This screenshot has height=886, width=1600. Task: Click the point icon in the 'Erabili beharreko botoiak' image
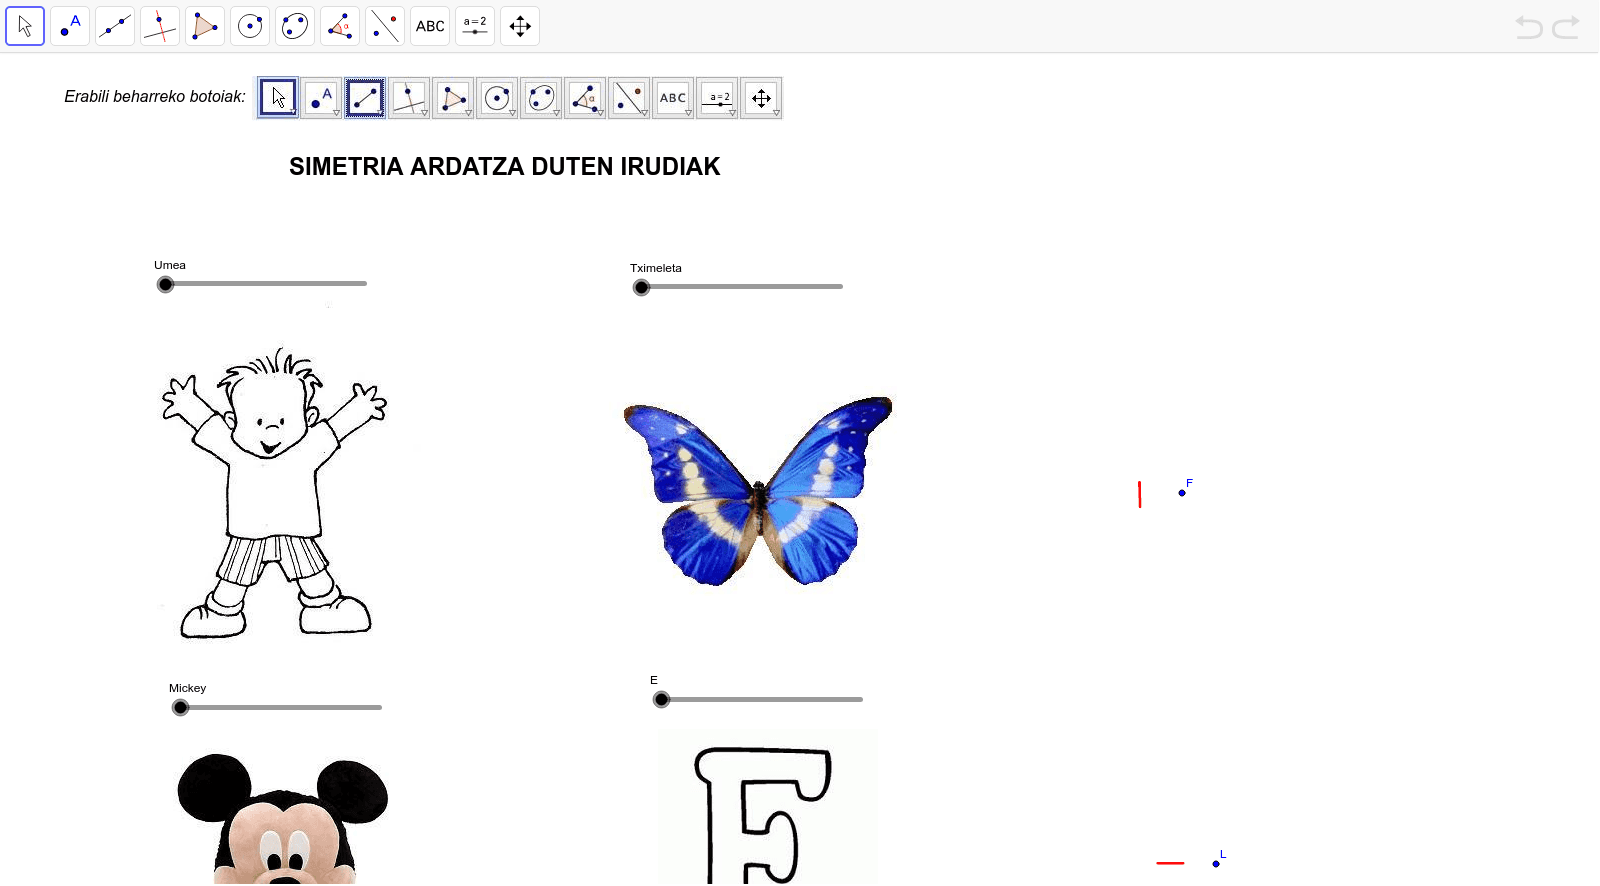click(x=322, y=98)
